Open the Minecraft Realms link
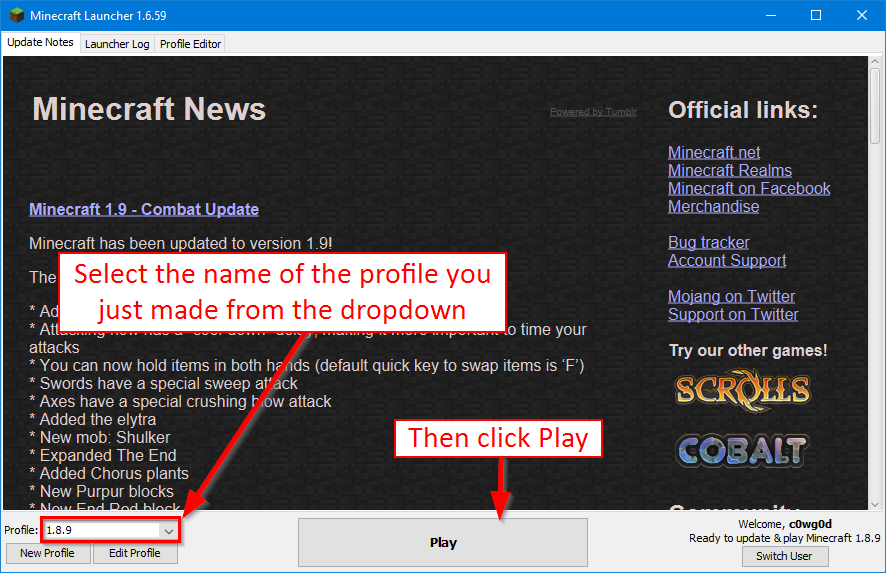Screen dimensions: 886x573 point(730,171)
